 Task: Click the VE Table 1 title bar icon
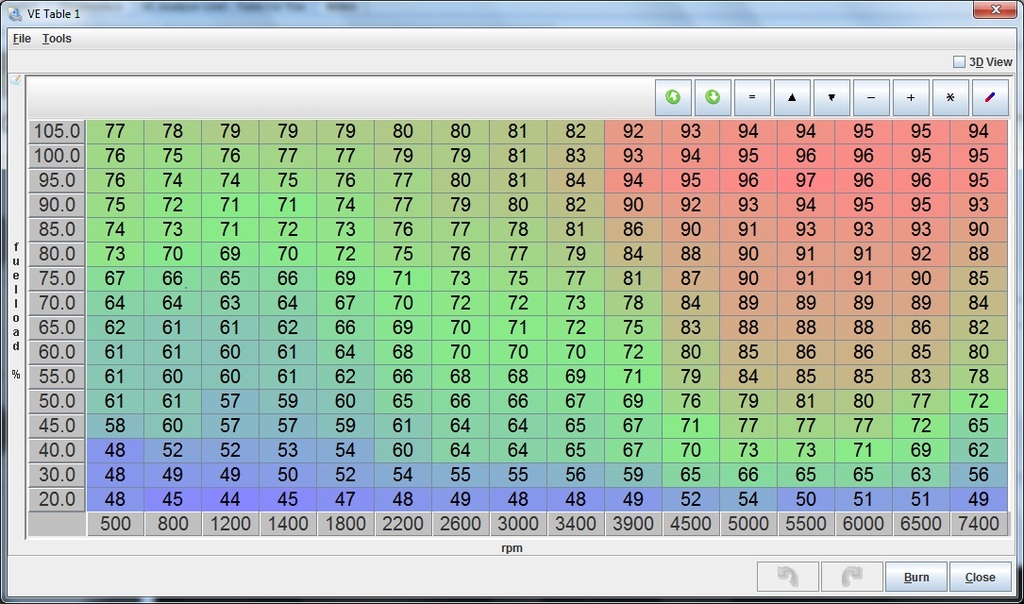point(15,13)
